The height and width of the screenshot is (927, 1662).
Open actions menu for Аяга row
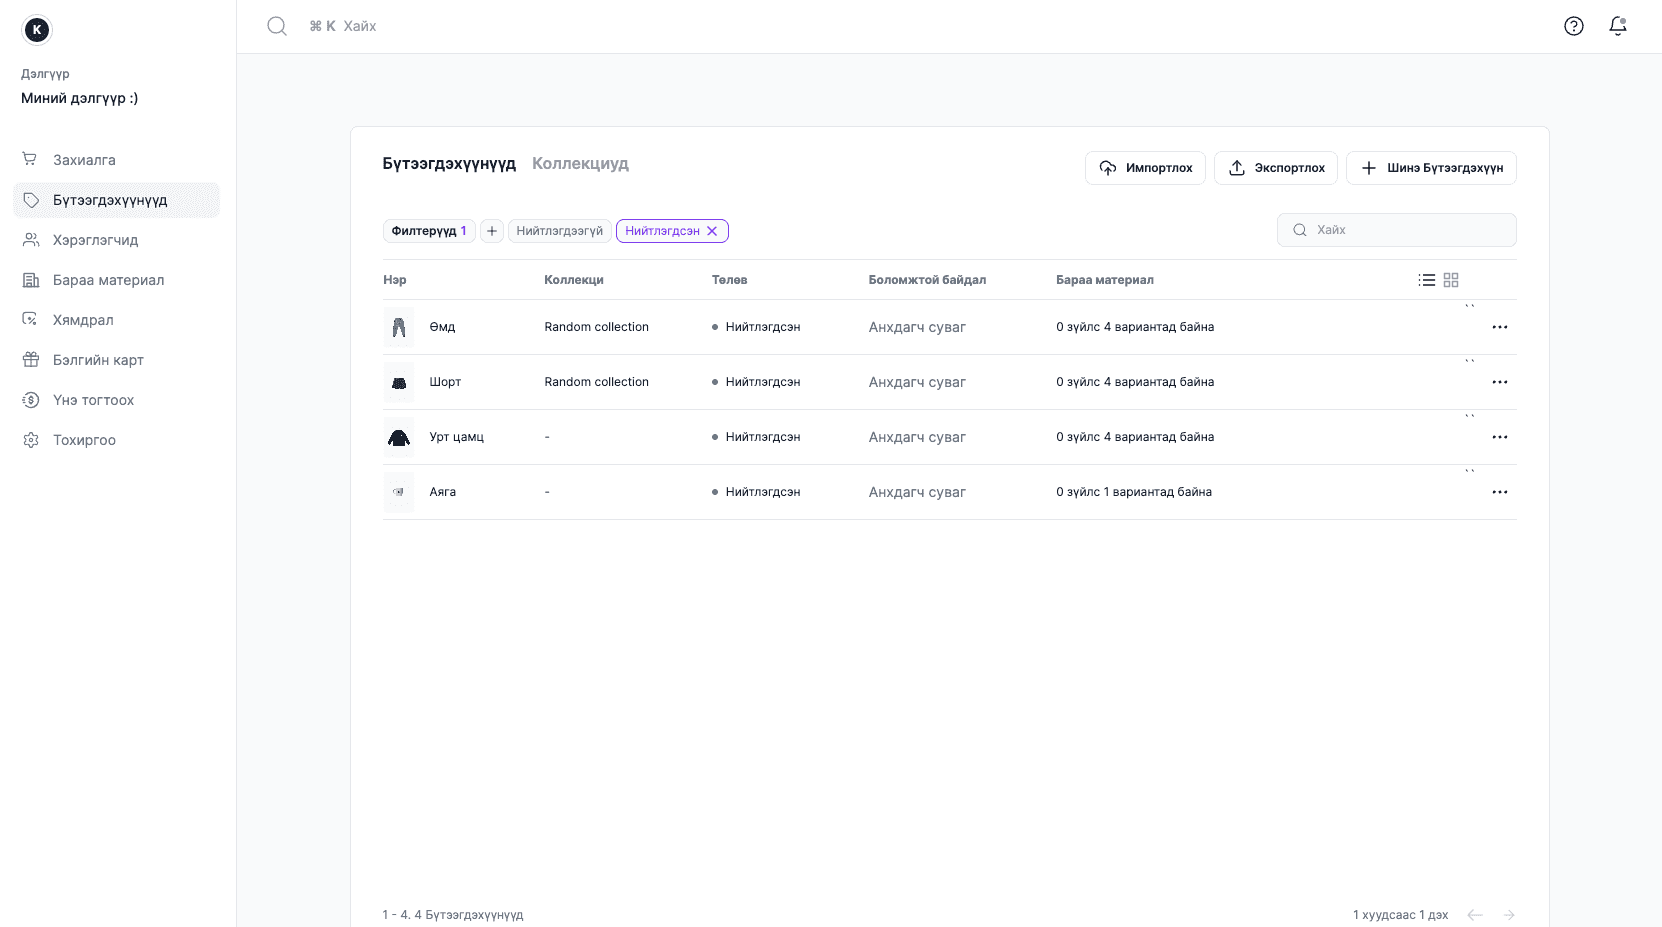click(x=1500, y=492)
